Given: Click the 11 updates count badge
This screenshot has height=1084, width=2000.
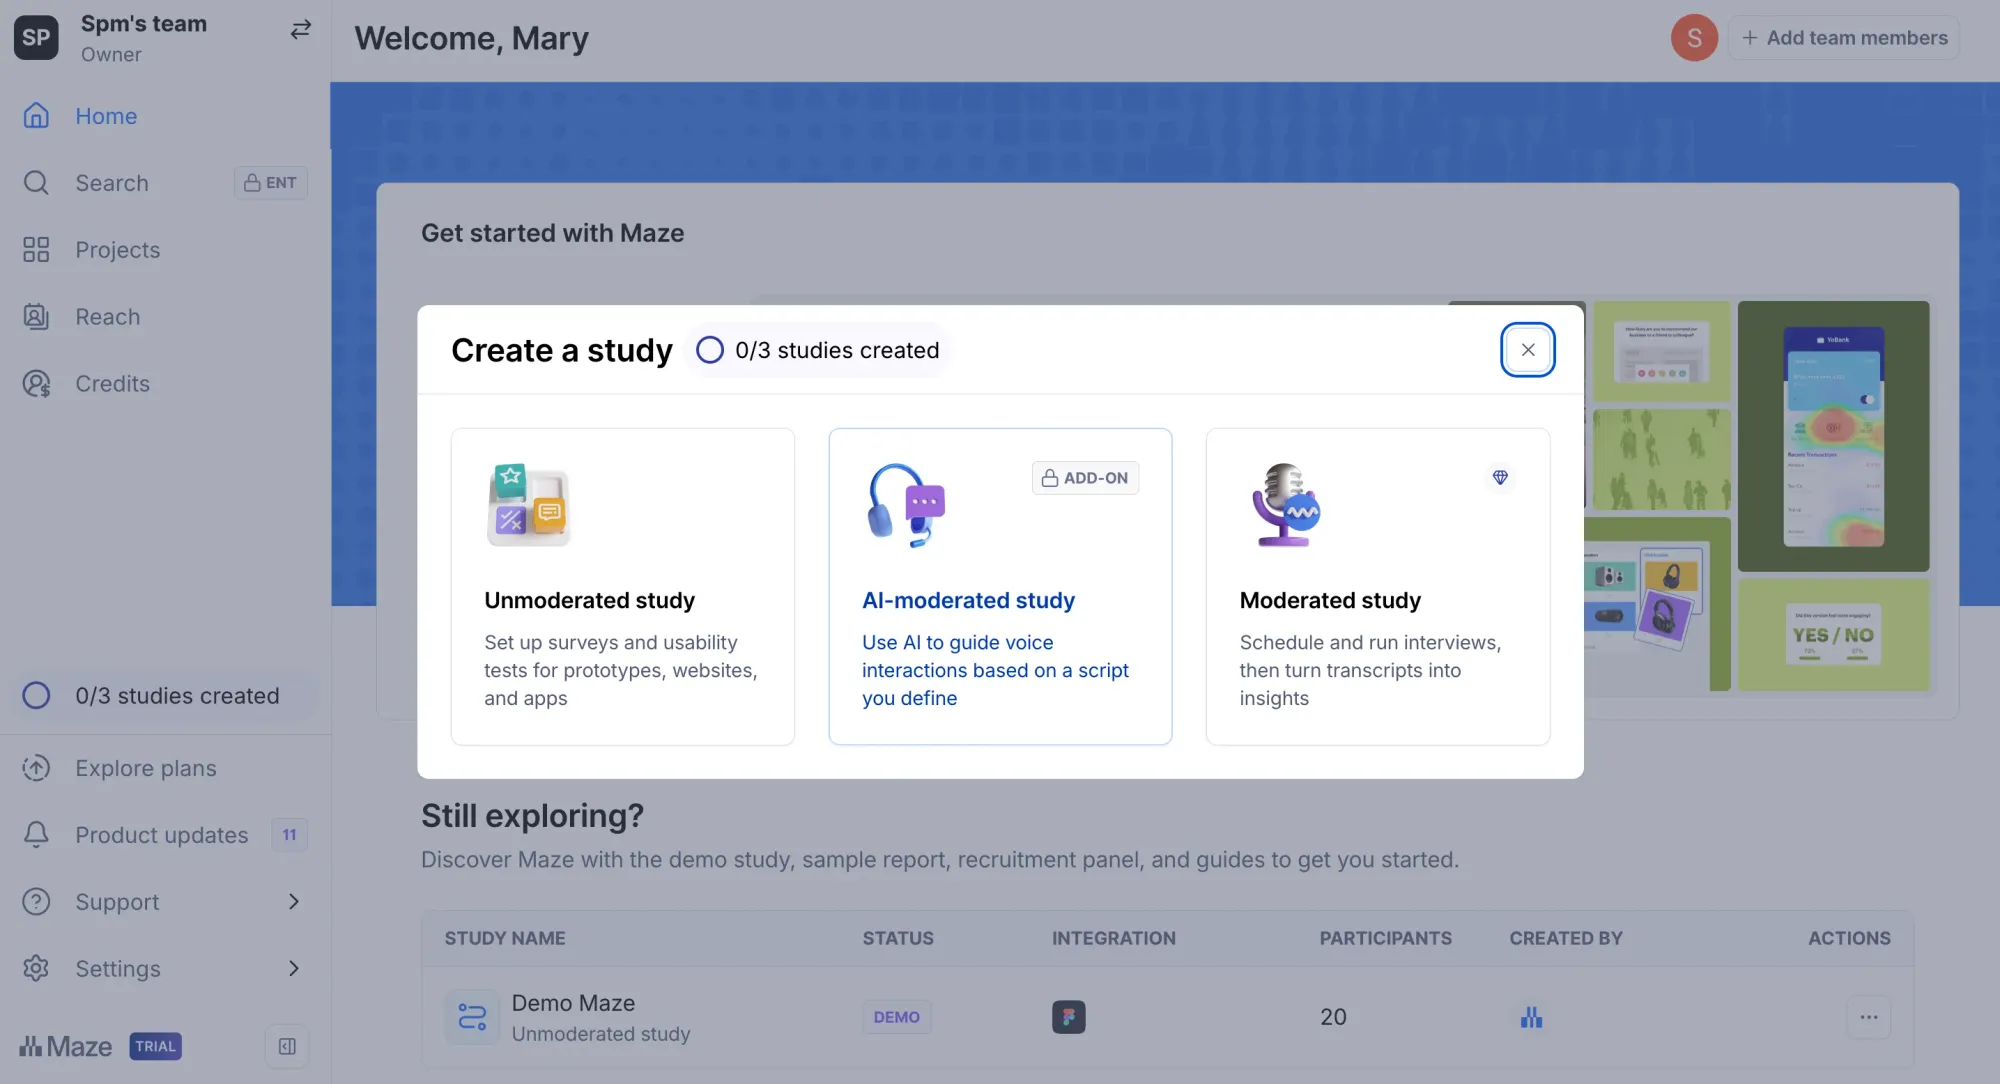Looking at the screenshot, I should click(x=289, y=835).
